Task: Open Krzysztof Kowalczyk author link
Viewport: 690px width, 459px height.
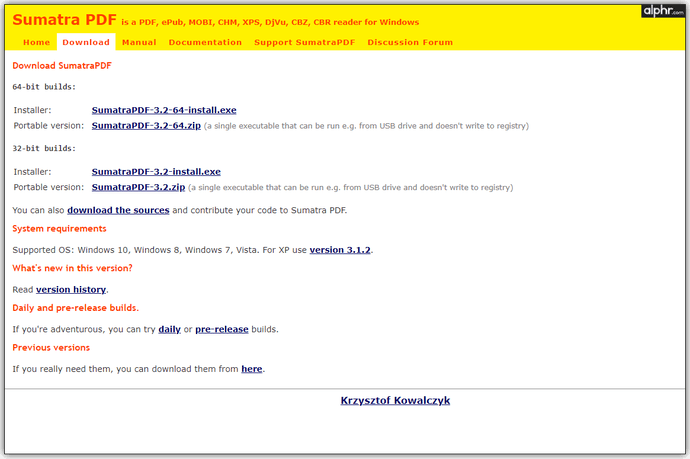Action: point(395,400)
